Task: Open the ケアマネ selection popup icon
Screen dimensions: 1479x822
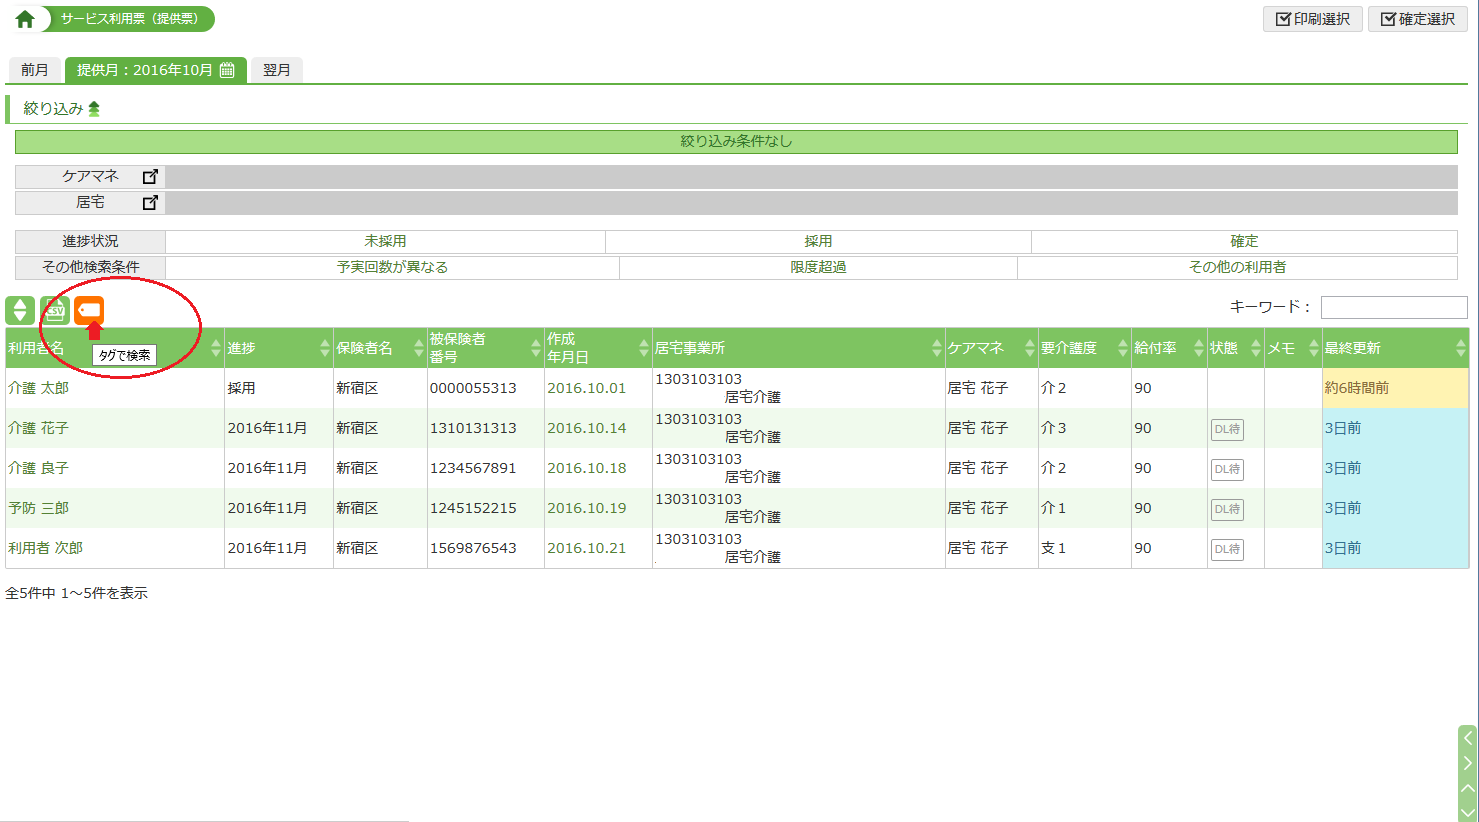Action: pyautogui.click(x=150, y=177)
